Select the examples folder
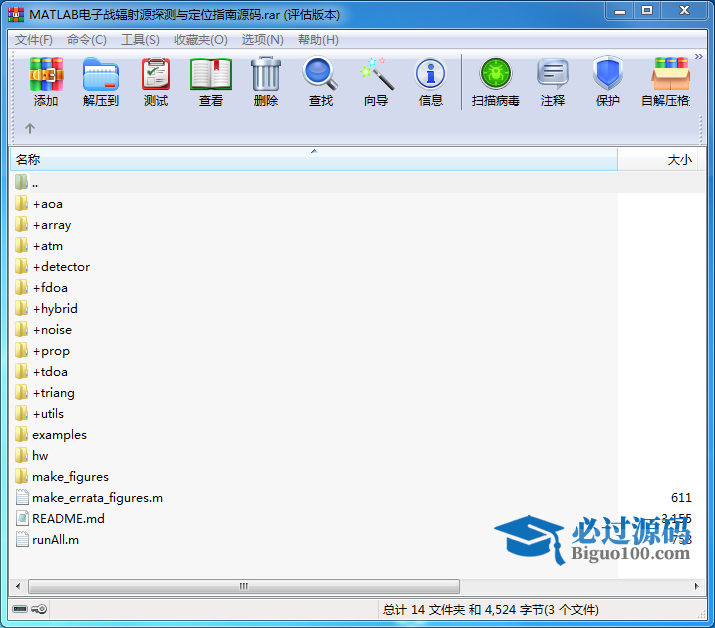The width and height of the screenshot is (715, 628). tap(51, 435)
